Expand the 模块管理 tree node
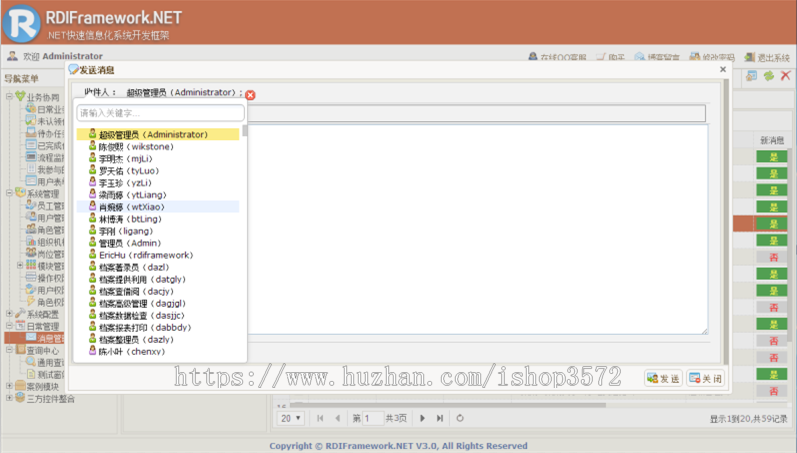The width and height of the screenshot is (797, 453). [x=20, y=265]
